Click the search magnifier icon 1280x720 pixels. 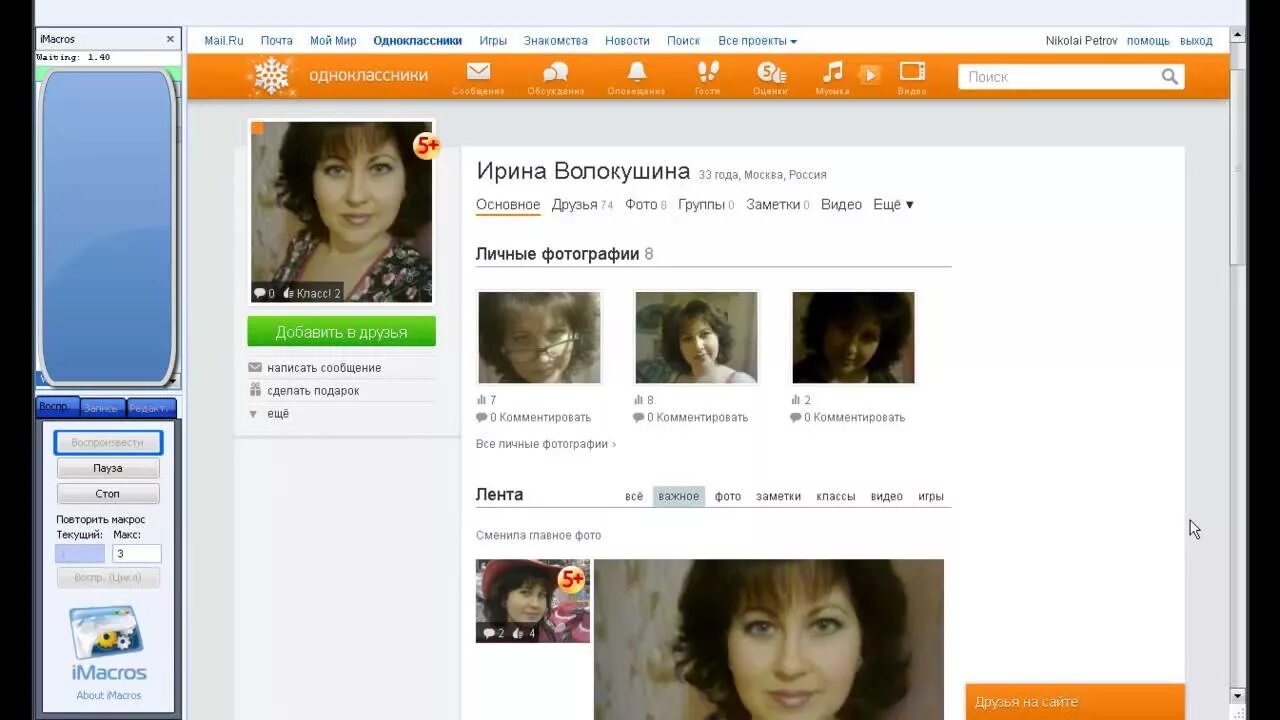pyautogui.click(x=1169, y=77)
